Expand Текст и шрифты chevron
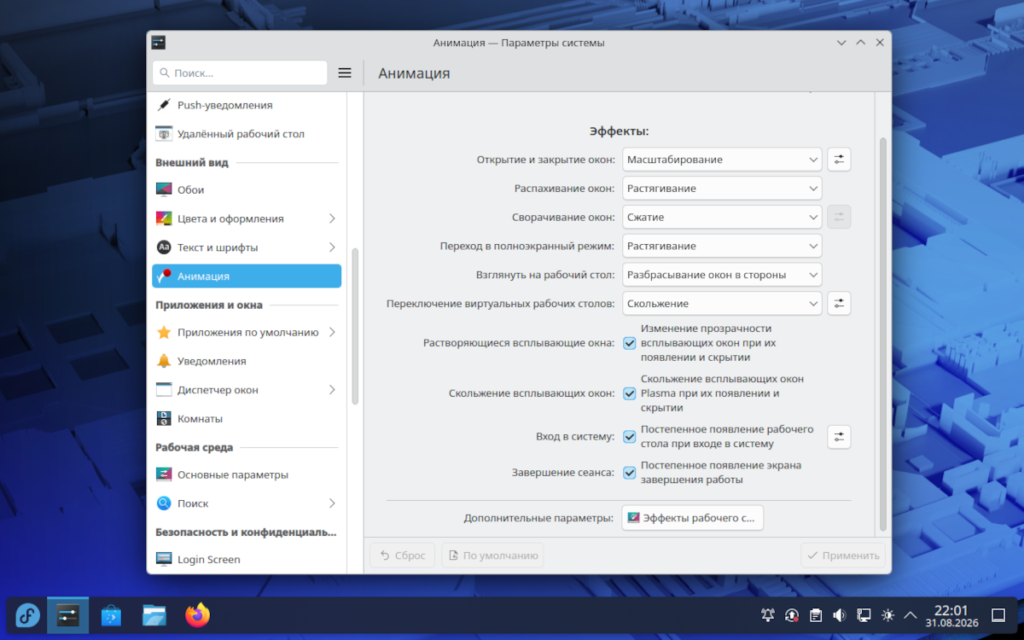1024x640 pixels. 332,247
